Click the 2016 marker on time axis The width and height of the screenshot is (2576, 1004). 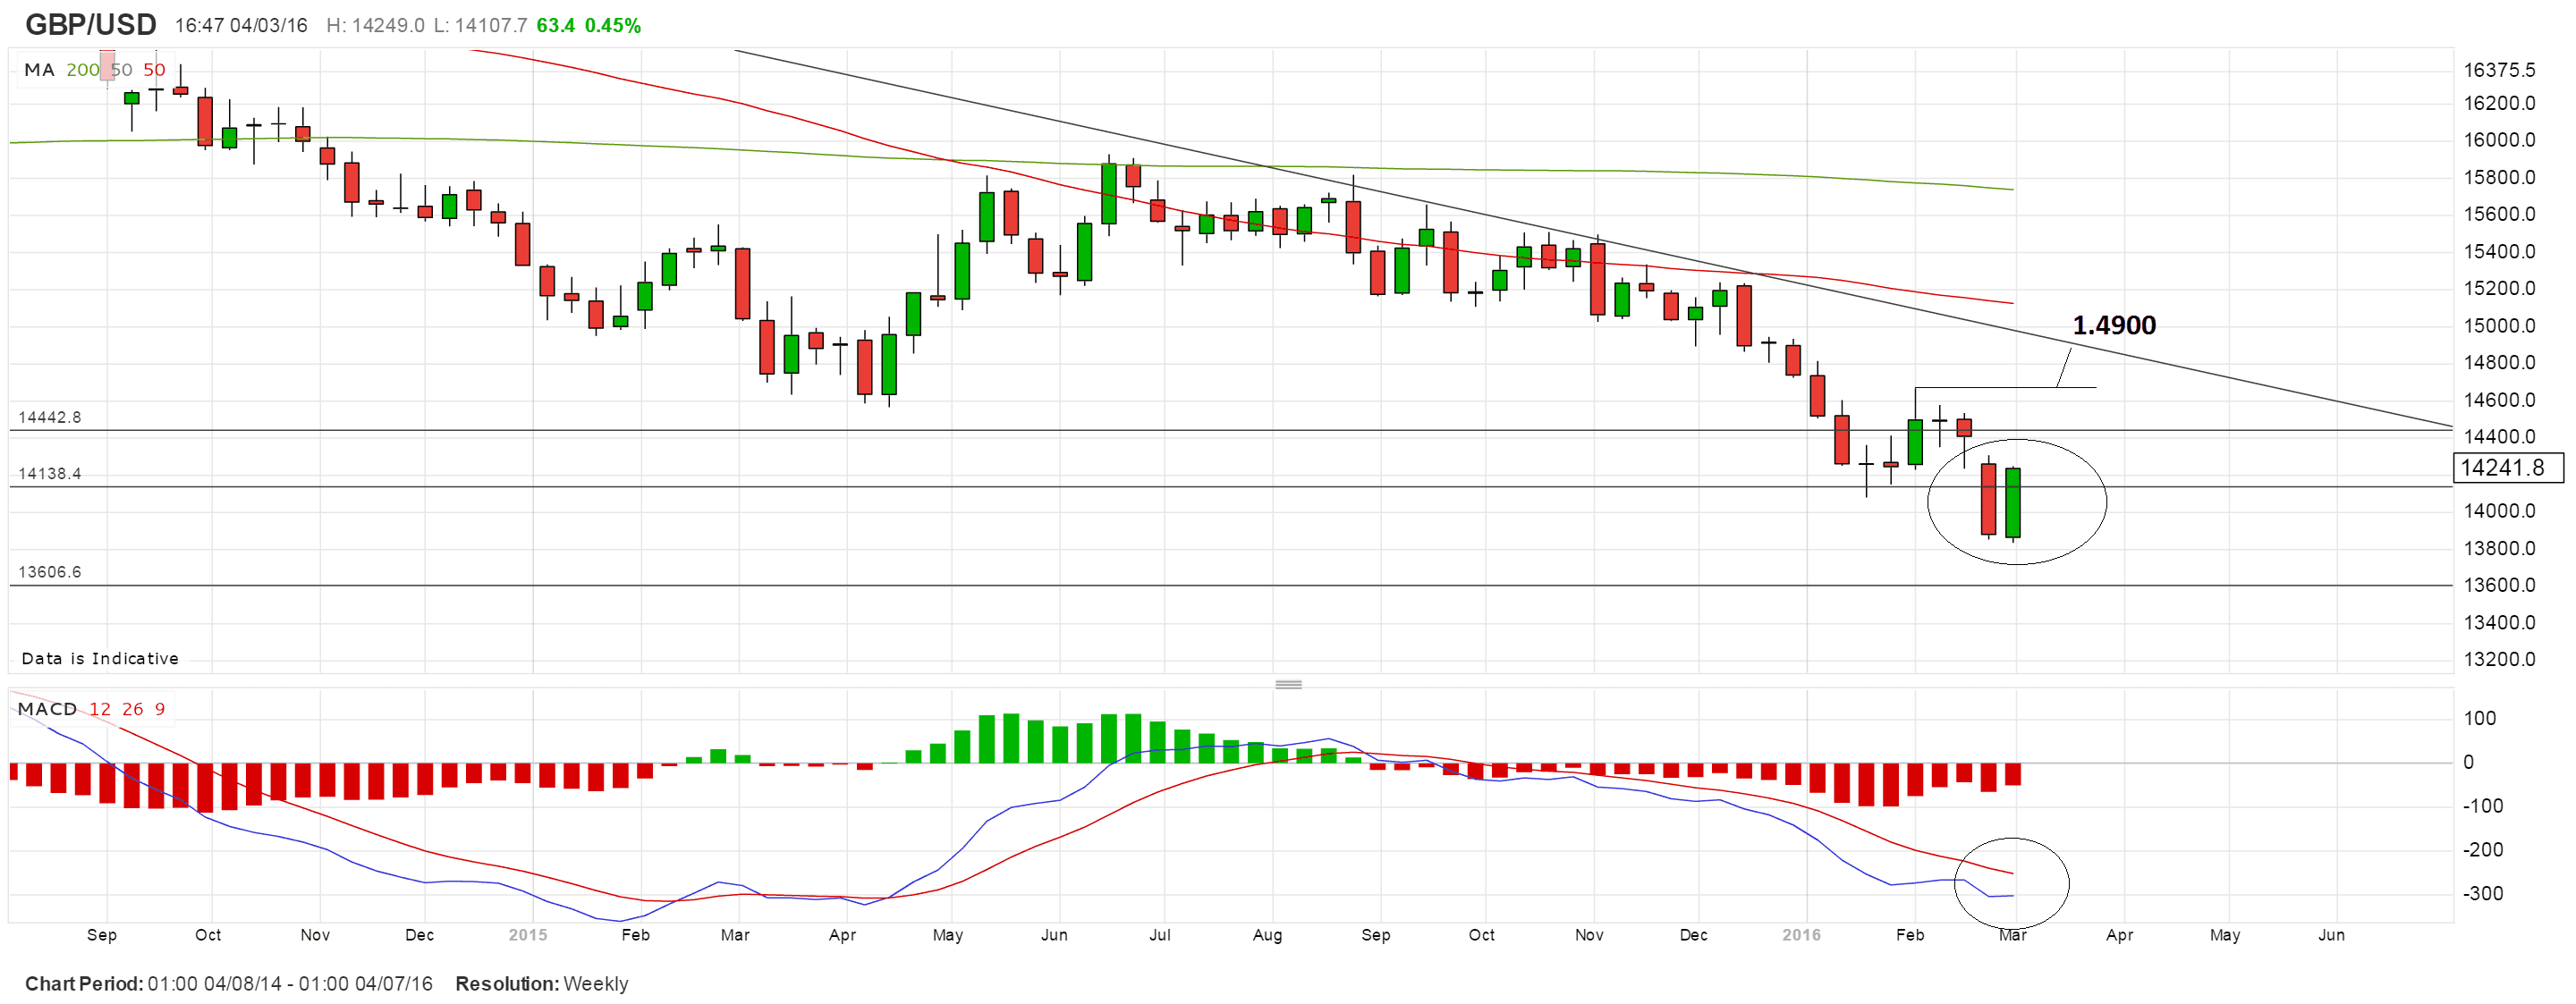pos(1801,935)
